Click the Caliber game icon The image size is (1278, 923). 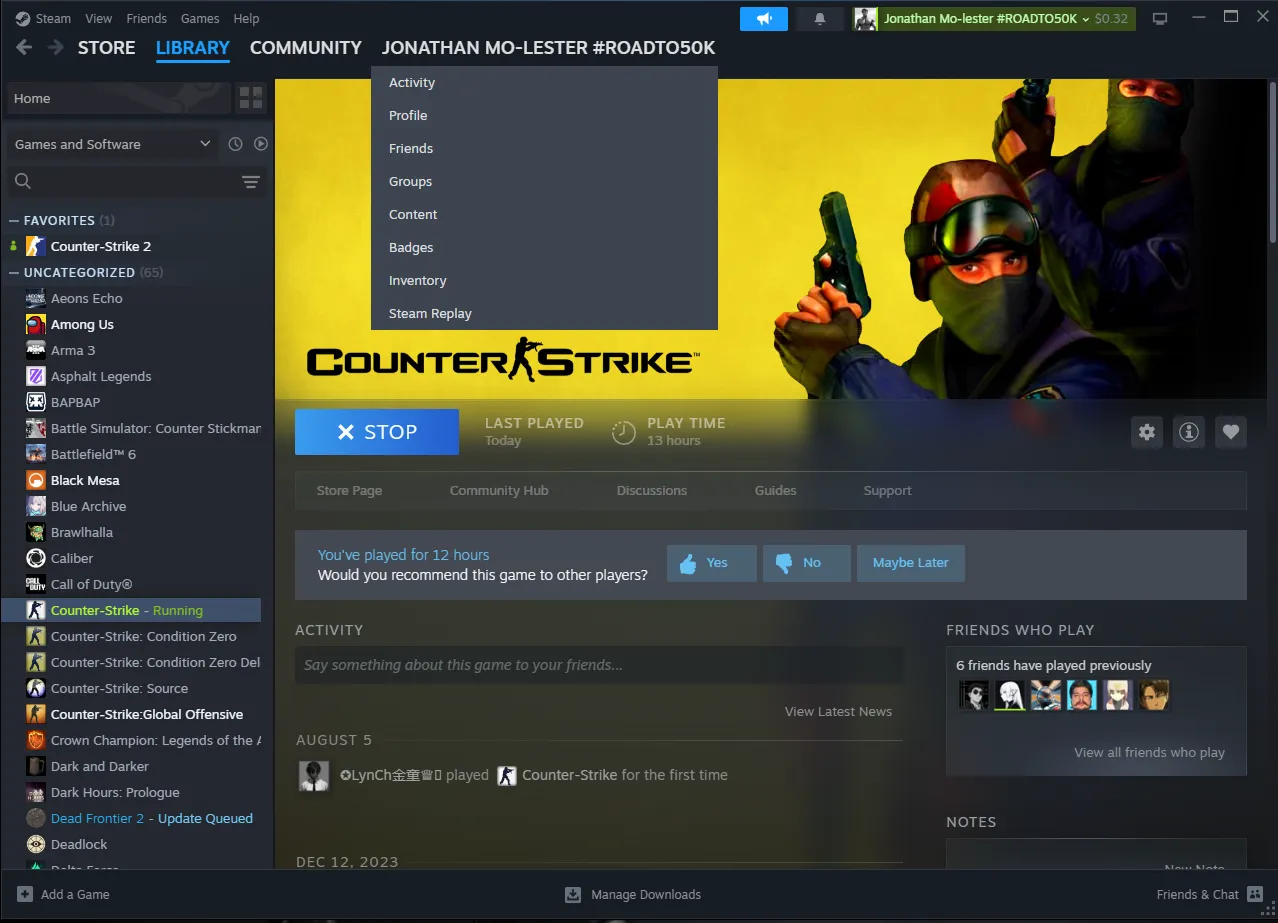tap(36, 558)
